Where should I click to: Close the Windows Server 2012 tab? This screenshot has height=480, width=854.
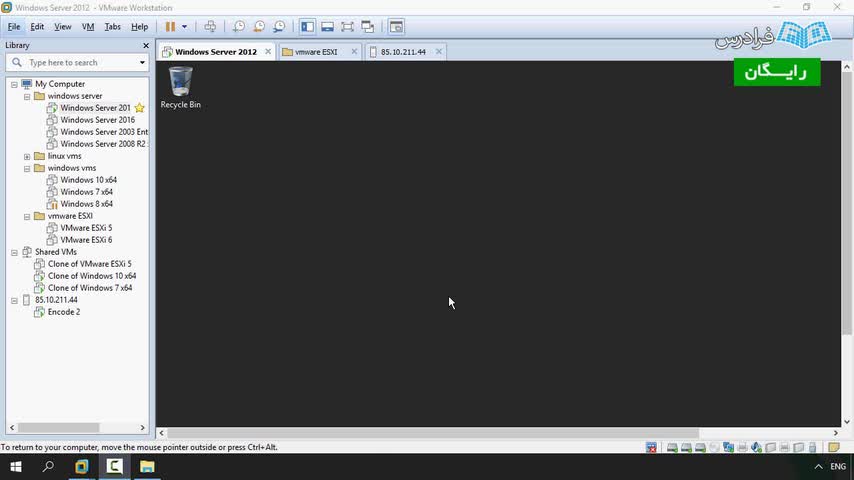tap(268, 51)
